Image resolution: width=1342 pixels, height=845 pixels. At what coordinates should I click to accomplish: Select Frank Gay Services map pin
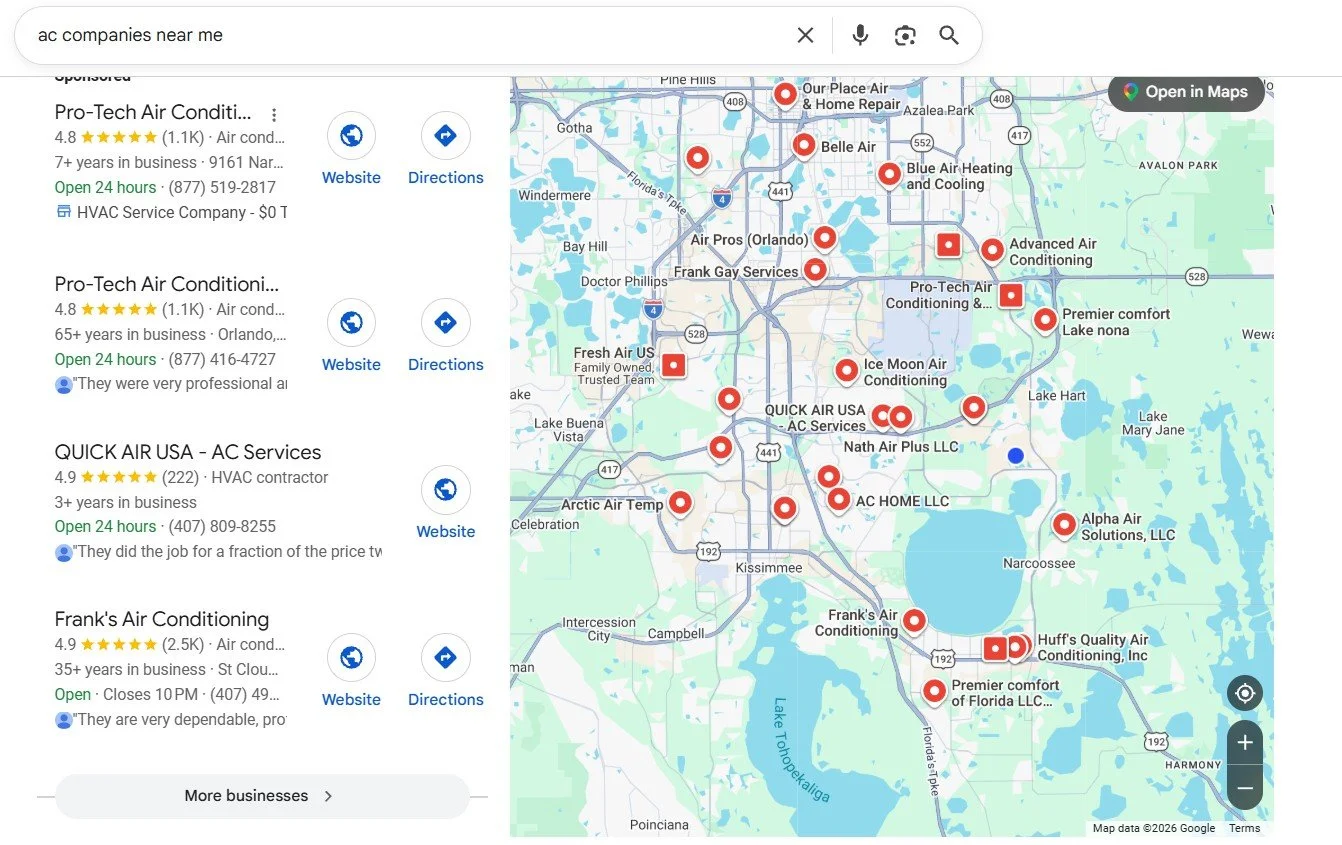pos(815,270)
